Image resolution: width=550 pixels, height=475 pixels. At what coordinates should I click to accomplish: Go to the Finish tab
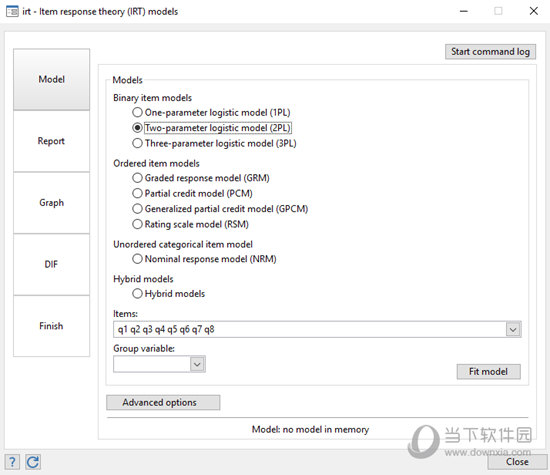click(x=52, y=326)
